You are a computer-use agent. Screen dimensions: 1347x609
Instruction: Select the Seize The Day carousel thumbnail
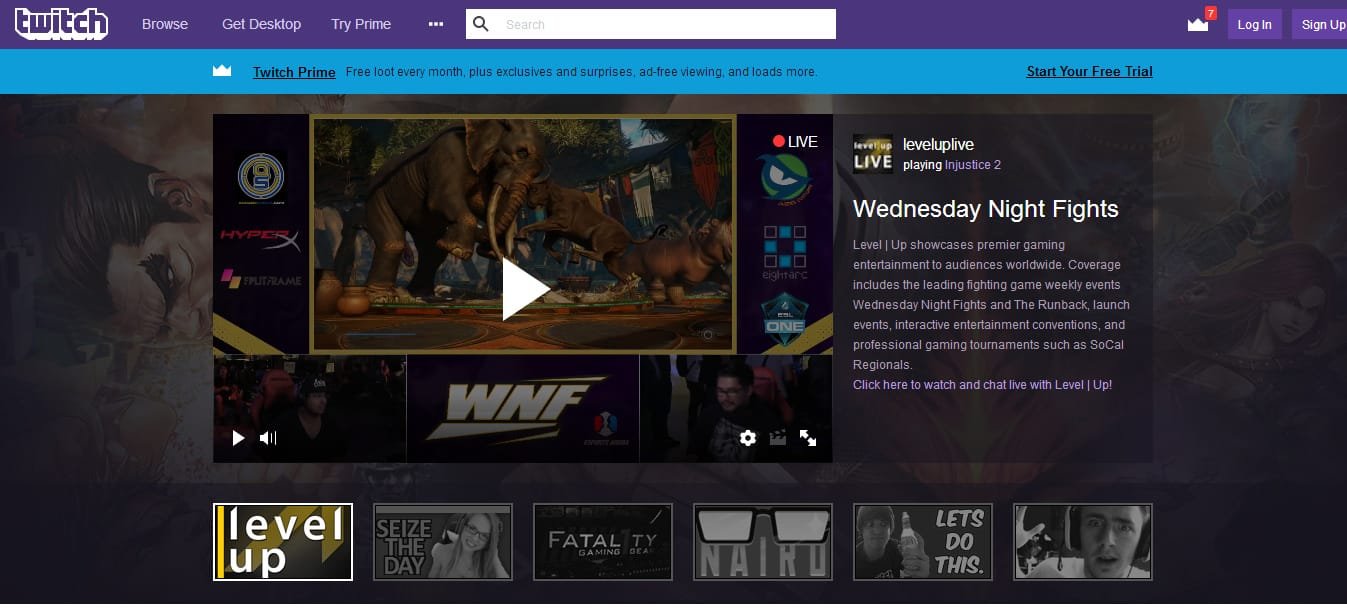(x=443, y=542)
